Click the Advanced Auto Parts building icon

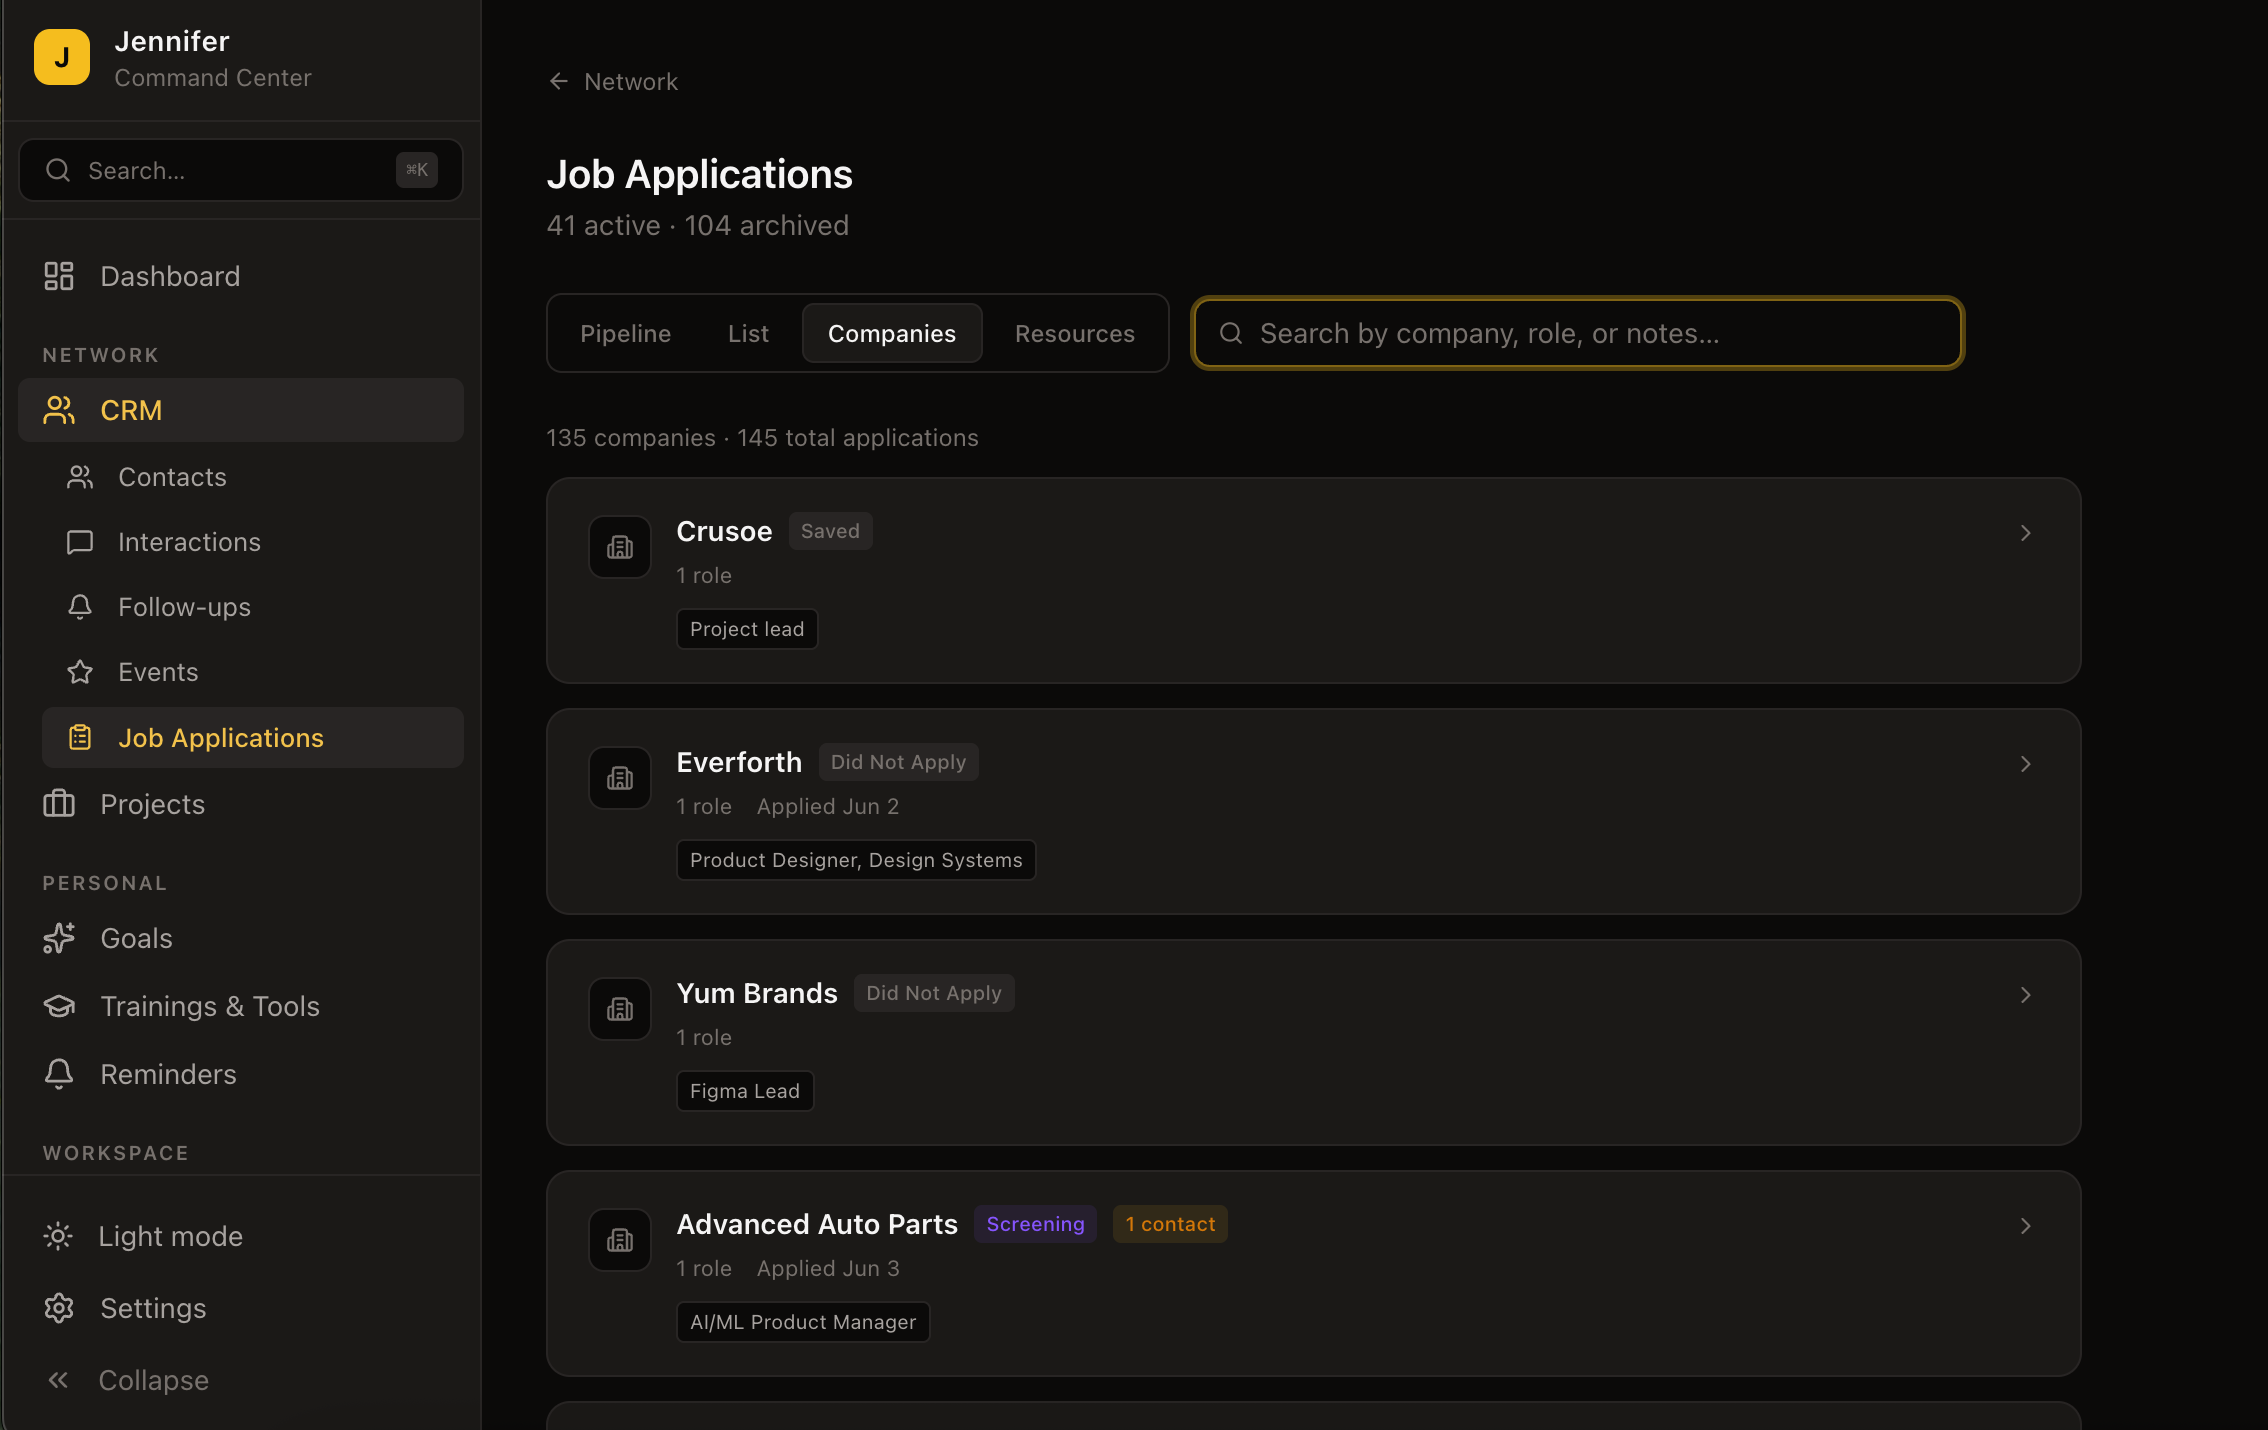tap(620, 1240)
